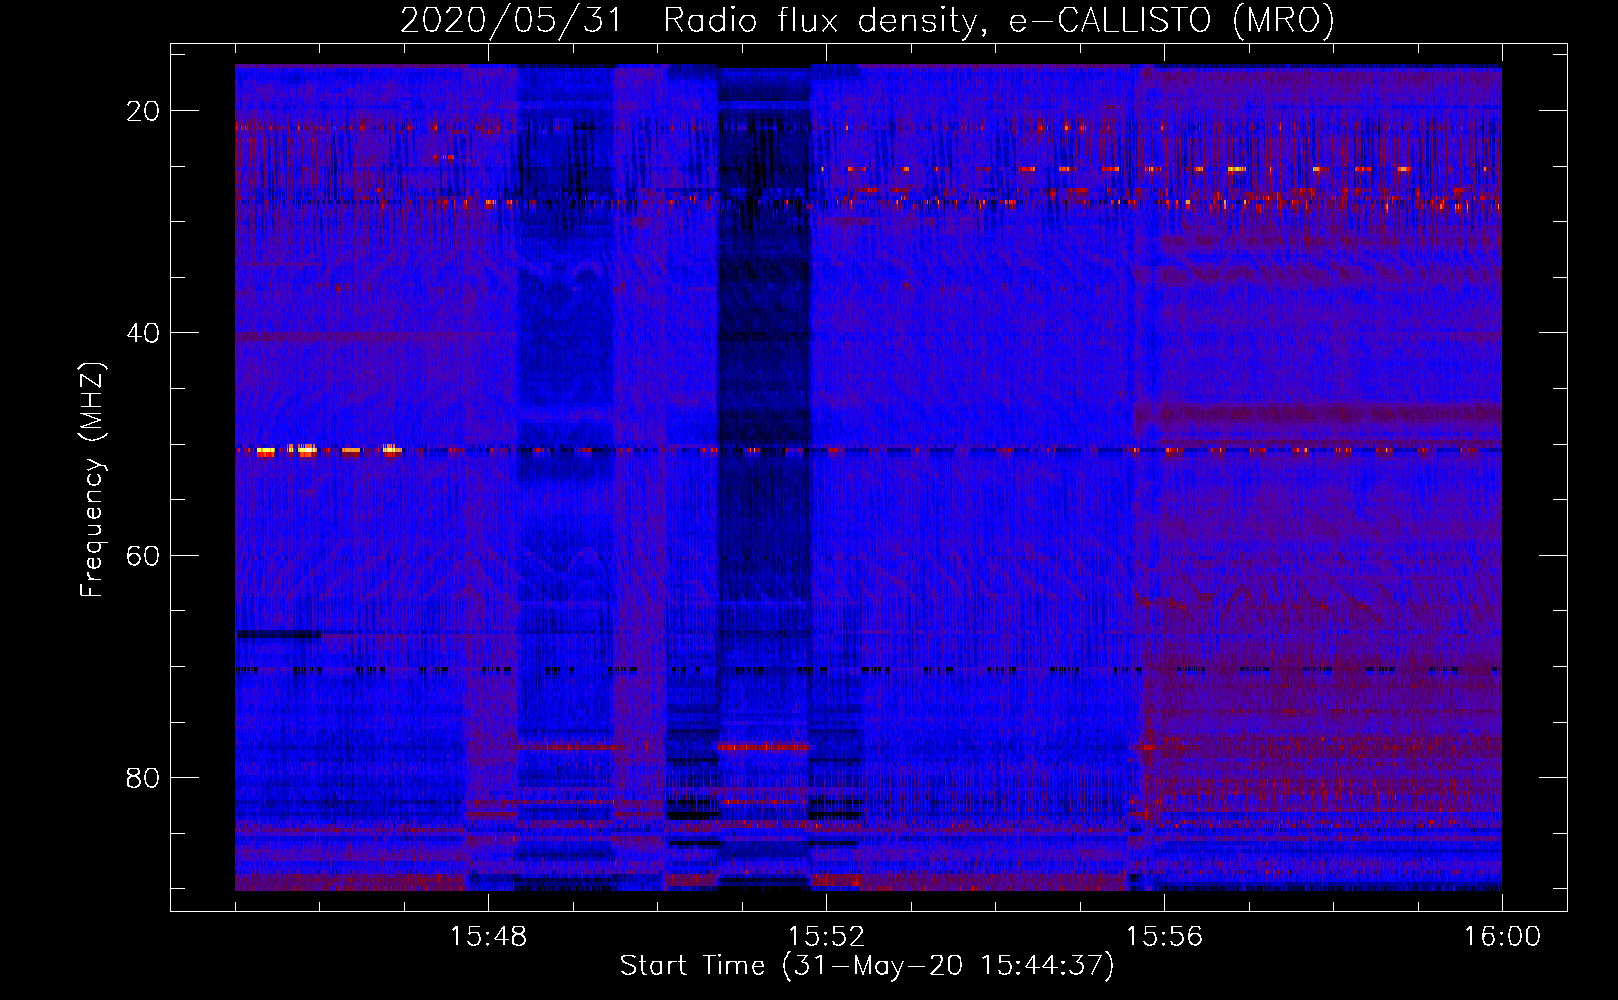This screenshot has width=1618, height=1000.
Task: Click the '15:48' time tick label
Action: 488,937
